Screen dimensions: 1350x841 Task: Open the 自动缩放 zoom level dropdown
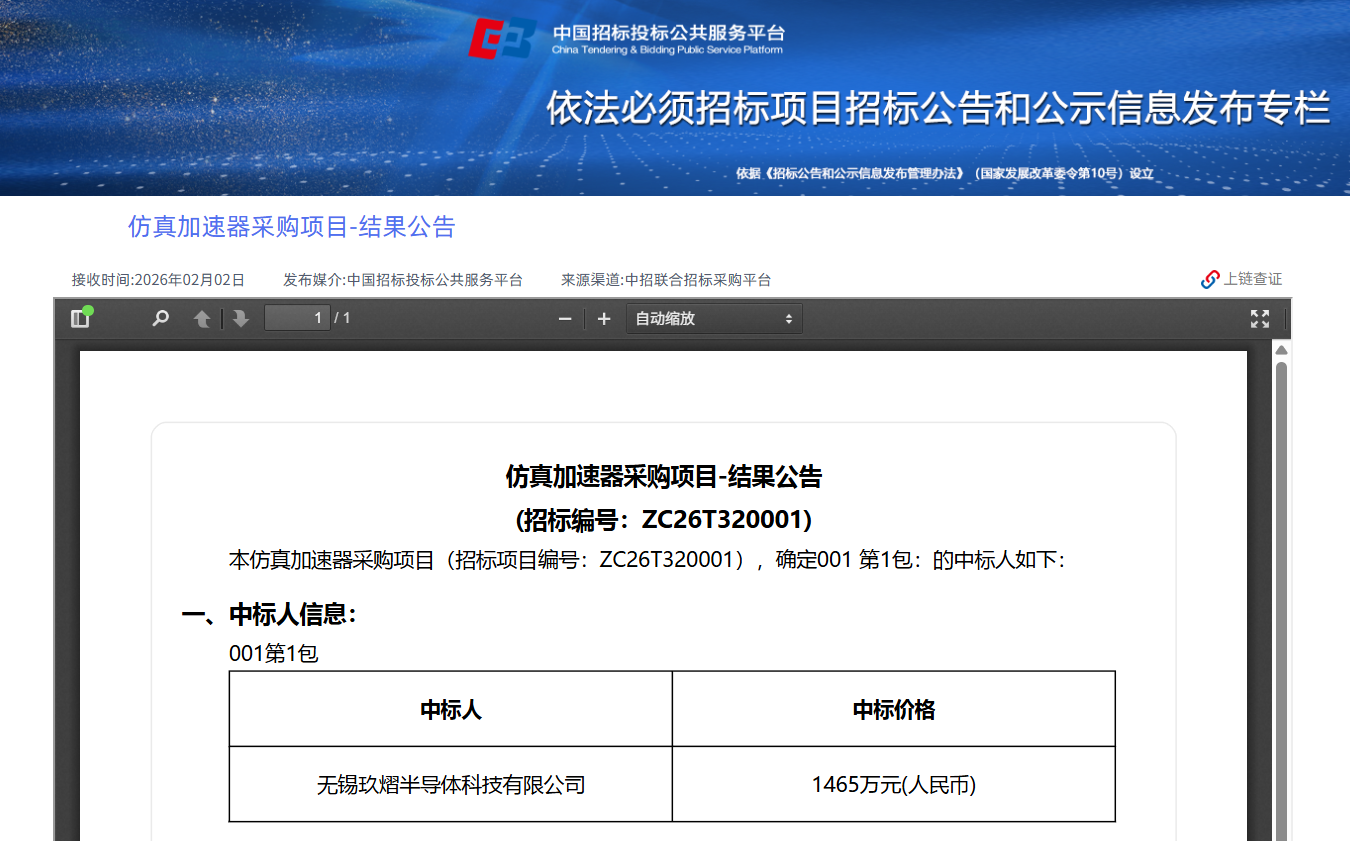[x=712, y=318]
